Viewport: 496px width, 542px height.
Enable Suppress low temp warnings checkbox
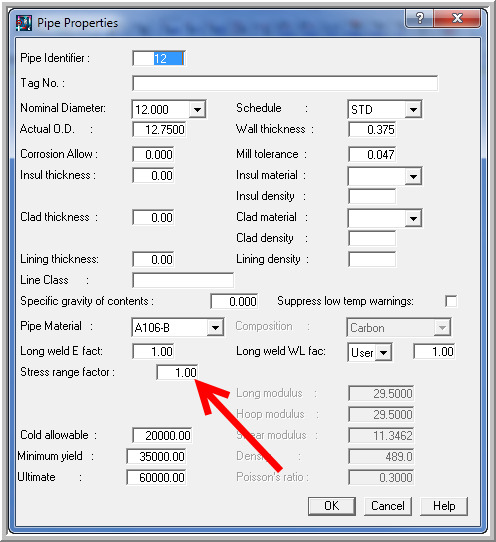pyautogui.click(x=451, y=301)
